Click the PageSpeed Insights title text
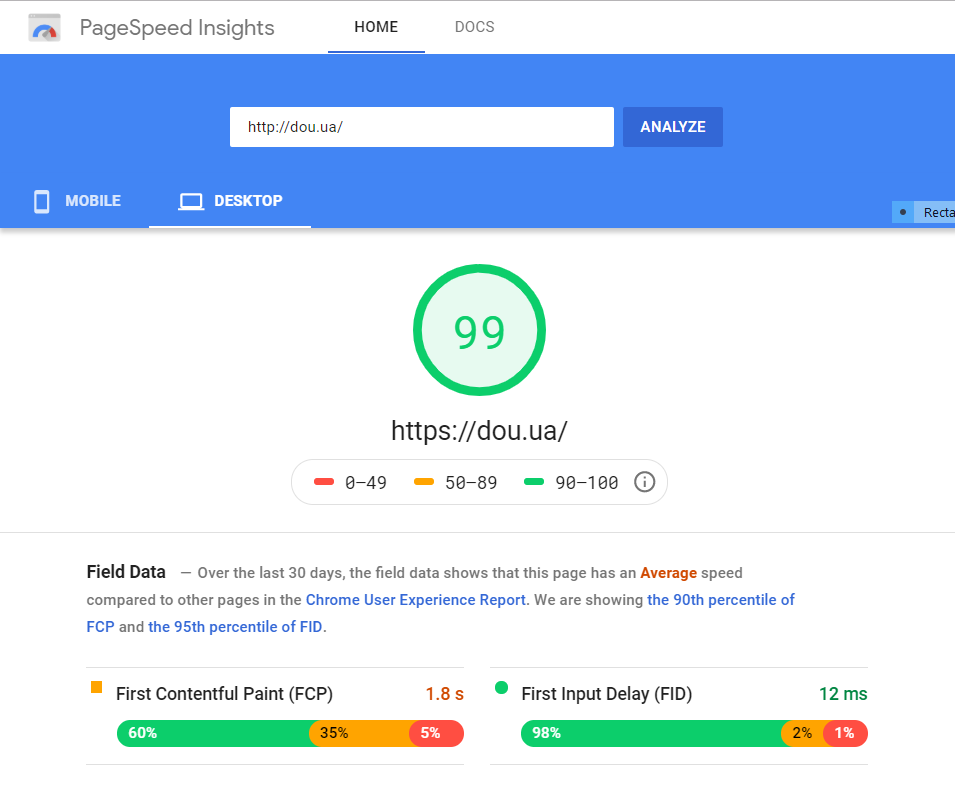This screenshot has width=955, height=792. pos(177,28)
